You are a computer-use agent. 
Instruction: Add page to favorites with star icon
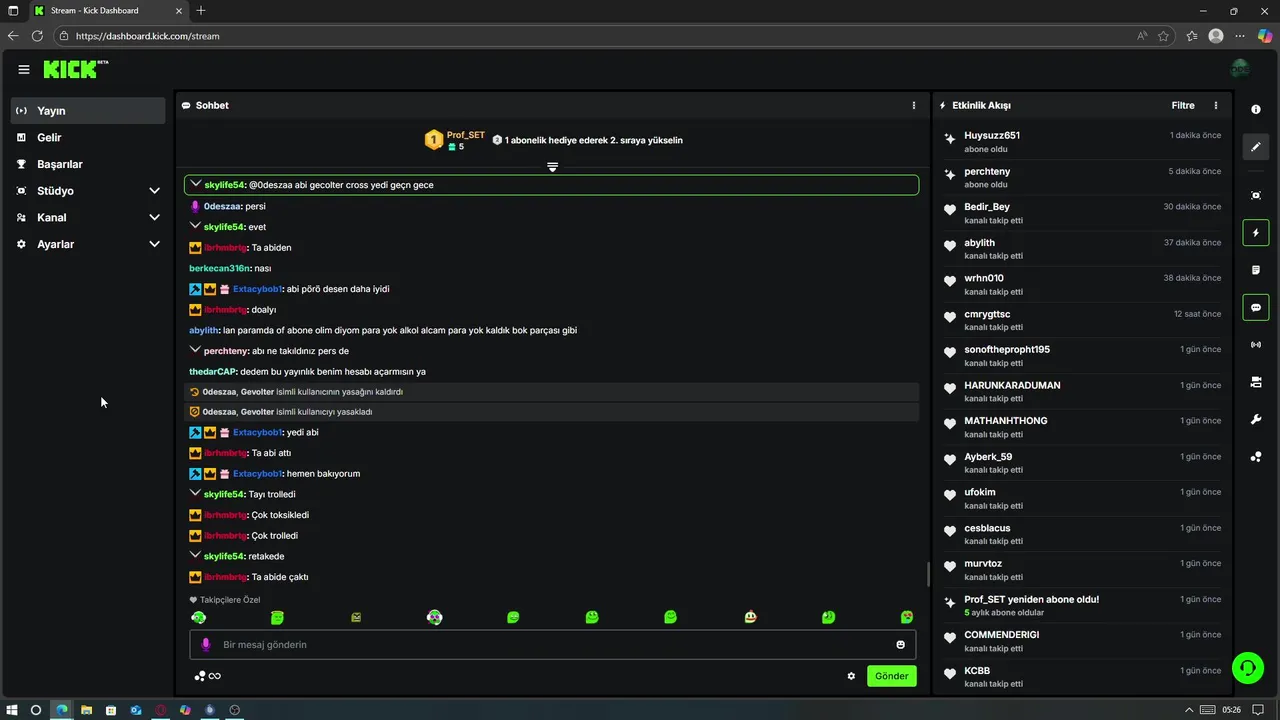[1163, 36]
